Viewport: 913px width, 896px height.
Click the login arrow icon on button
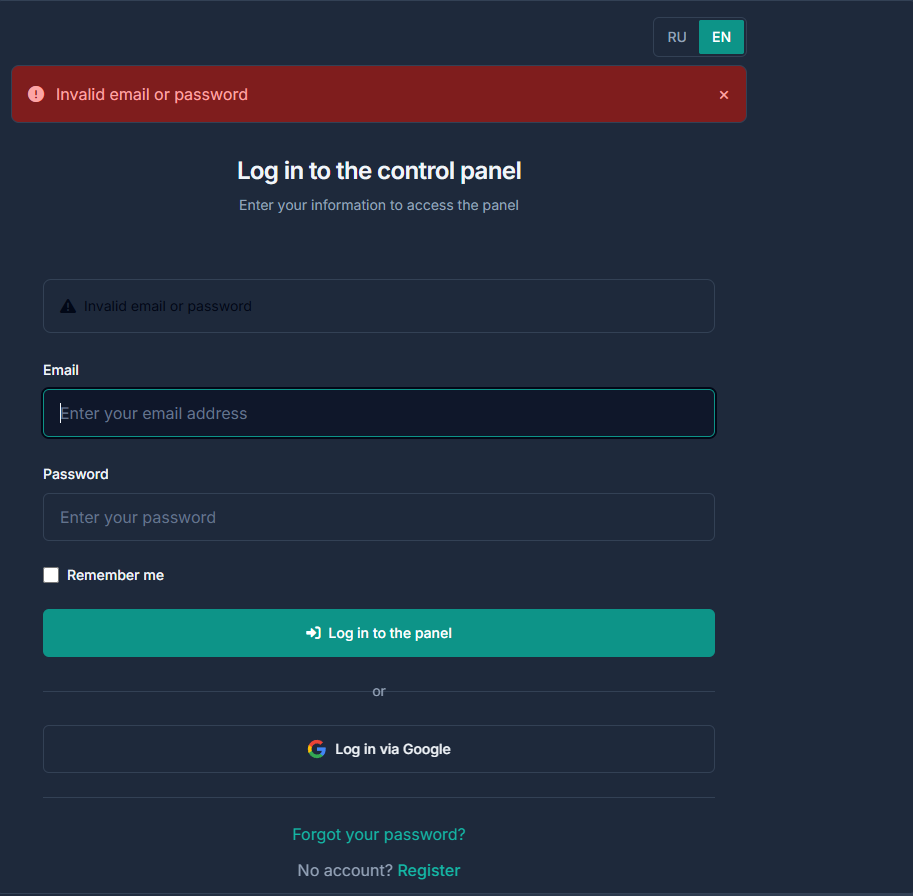(313, 633)
